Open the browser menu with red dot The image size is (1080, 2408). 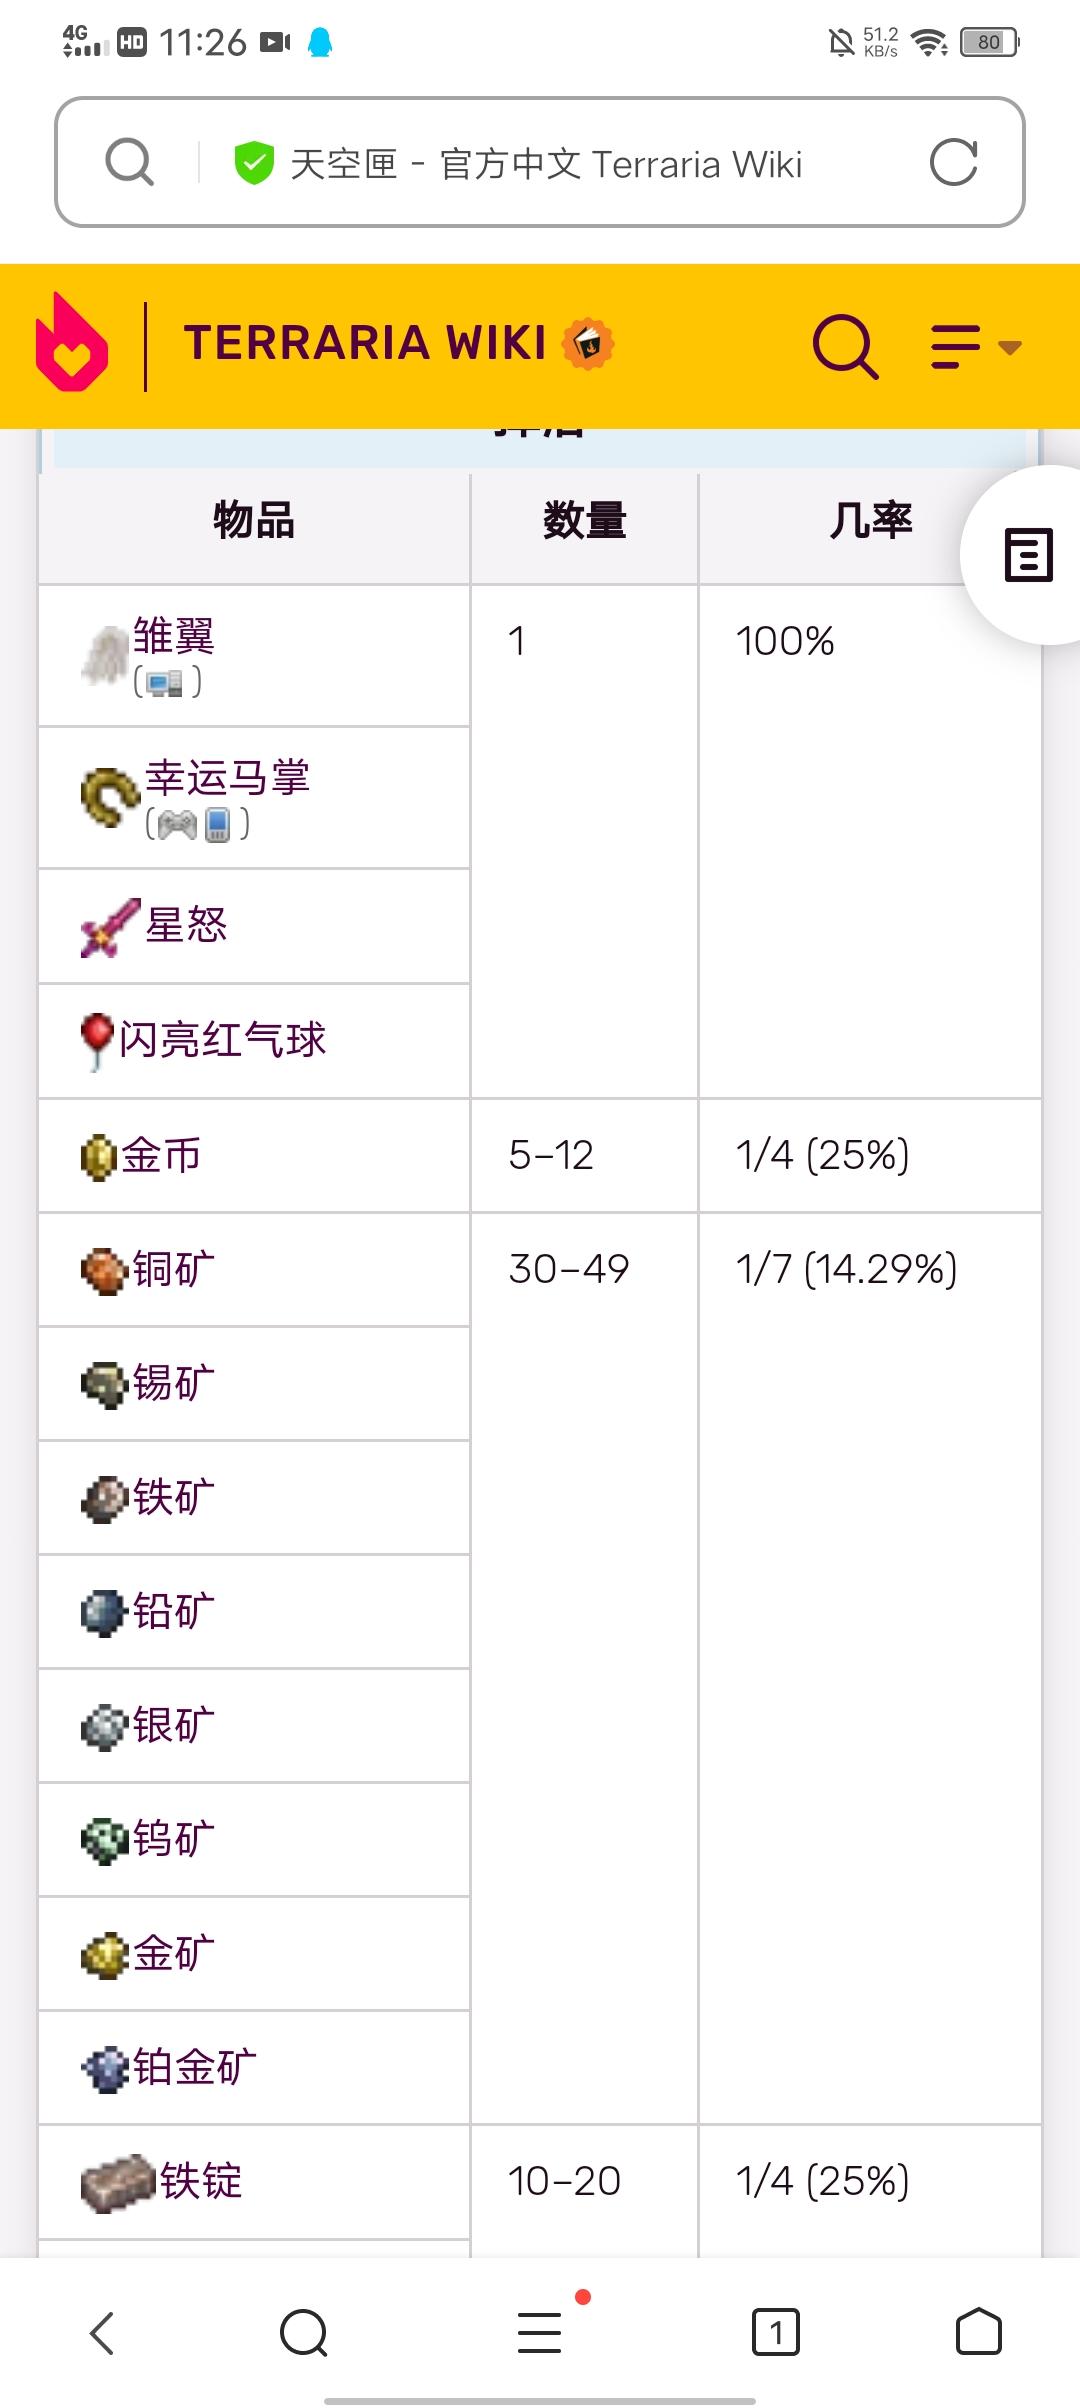tap(541, 2331)
